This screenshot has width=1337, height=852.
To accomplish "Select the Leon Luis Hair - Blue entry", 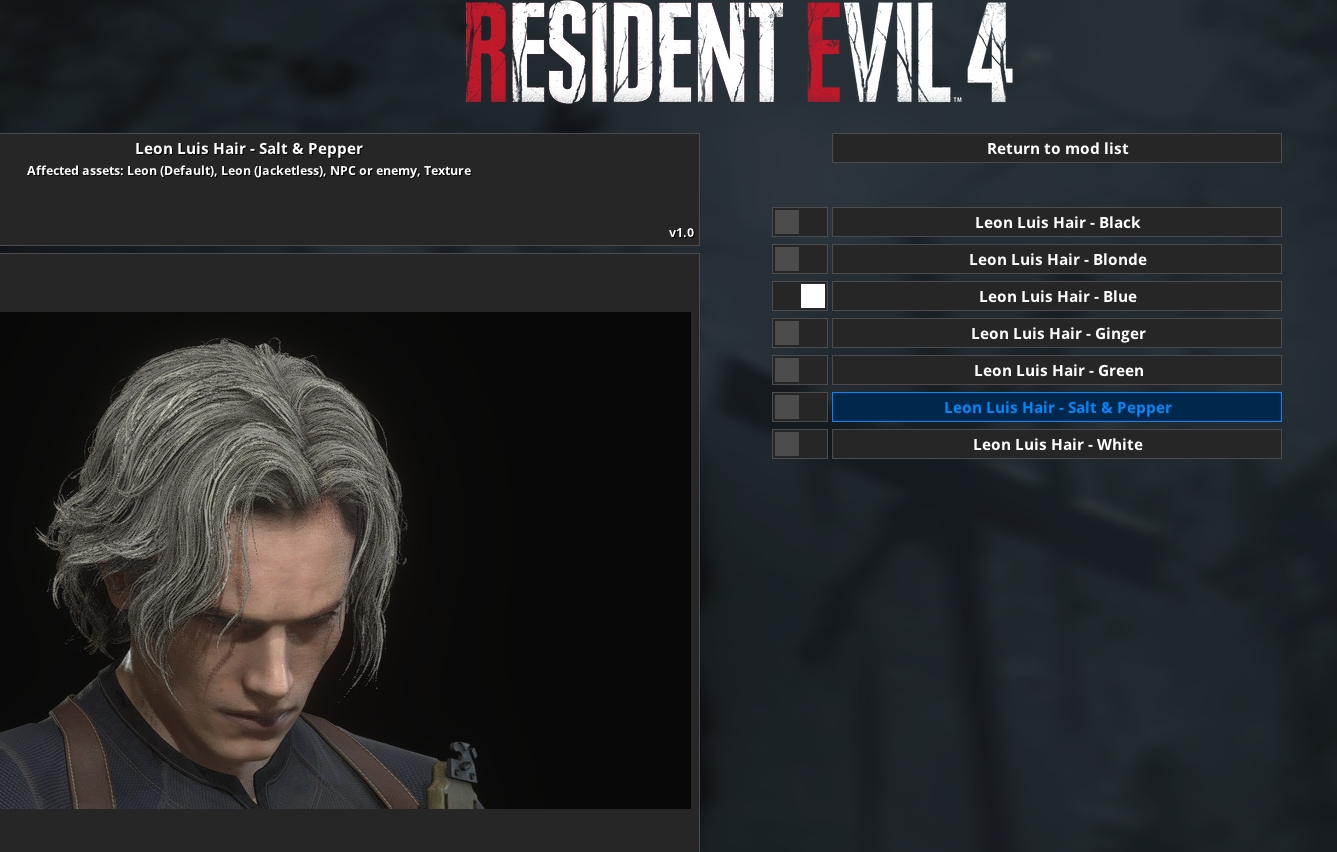I will point(1057,296).
